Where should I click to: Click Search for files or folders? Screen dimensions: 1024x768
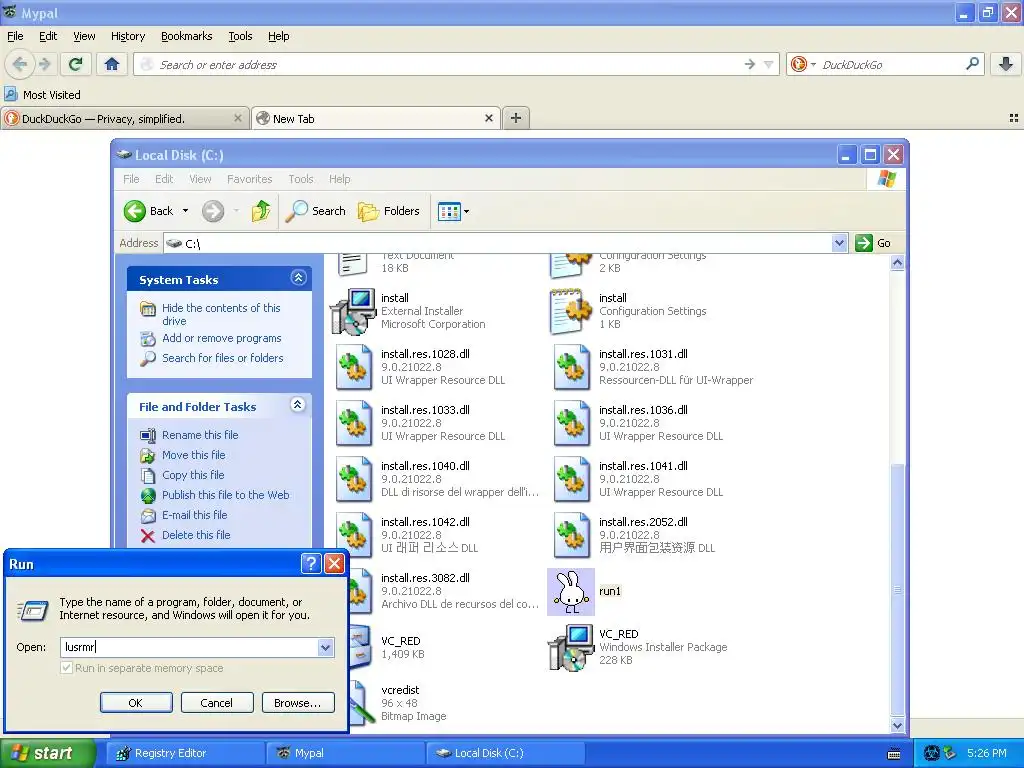pos(222,358)
